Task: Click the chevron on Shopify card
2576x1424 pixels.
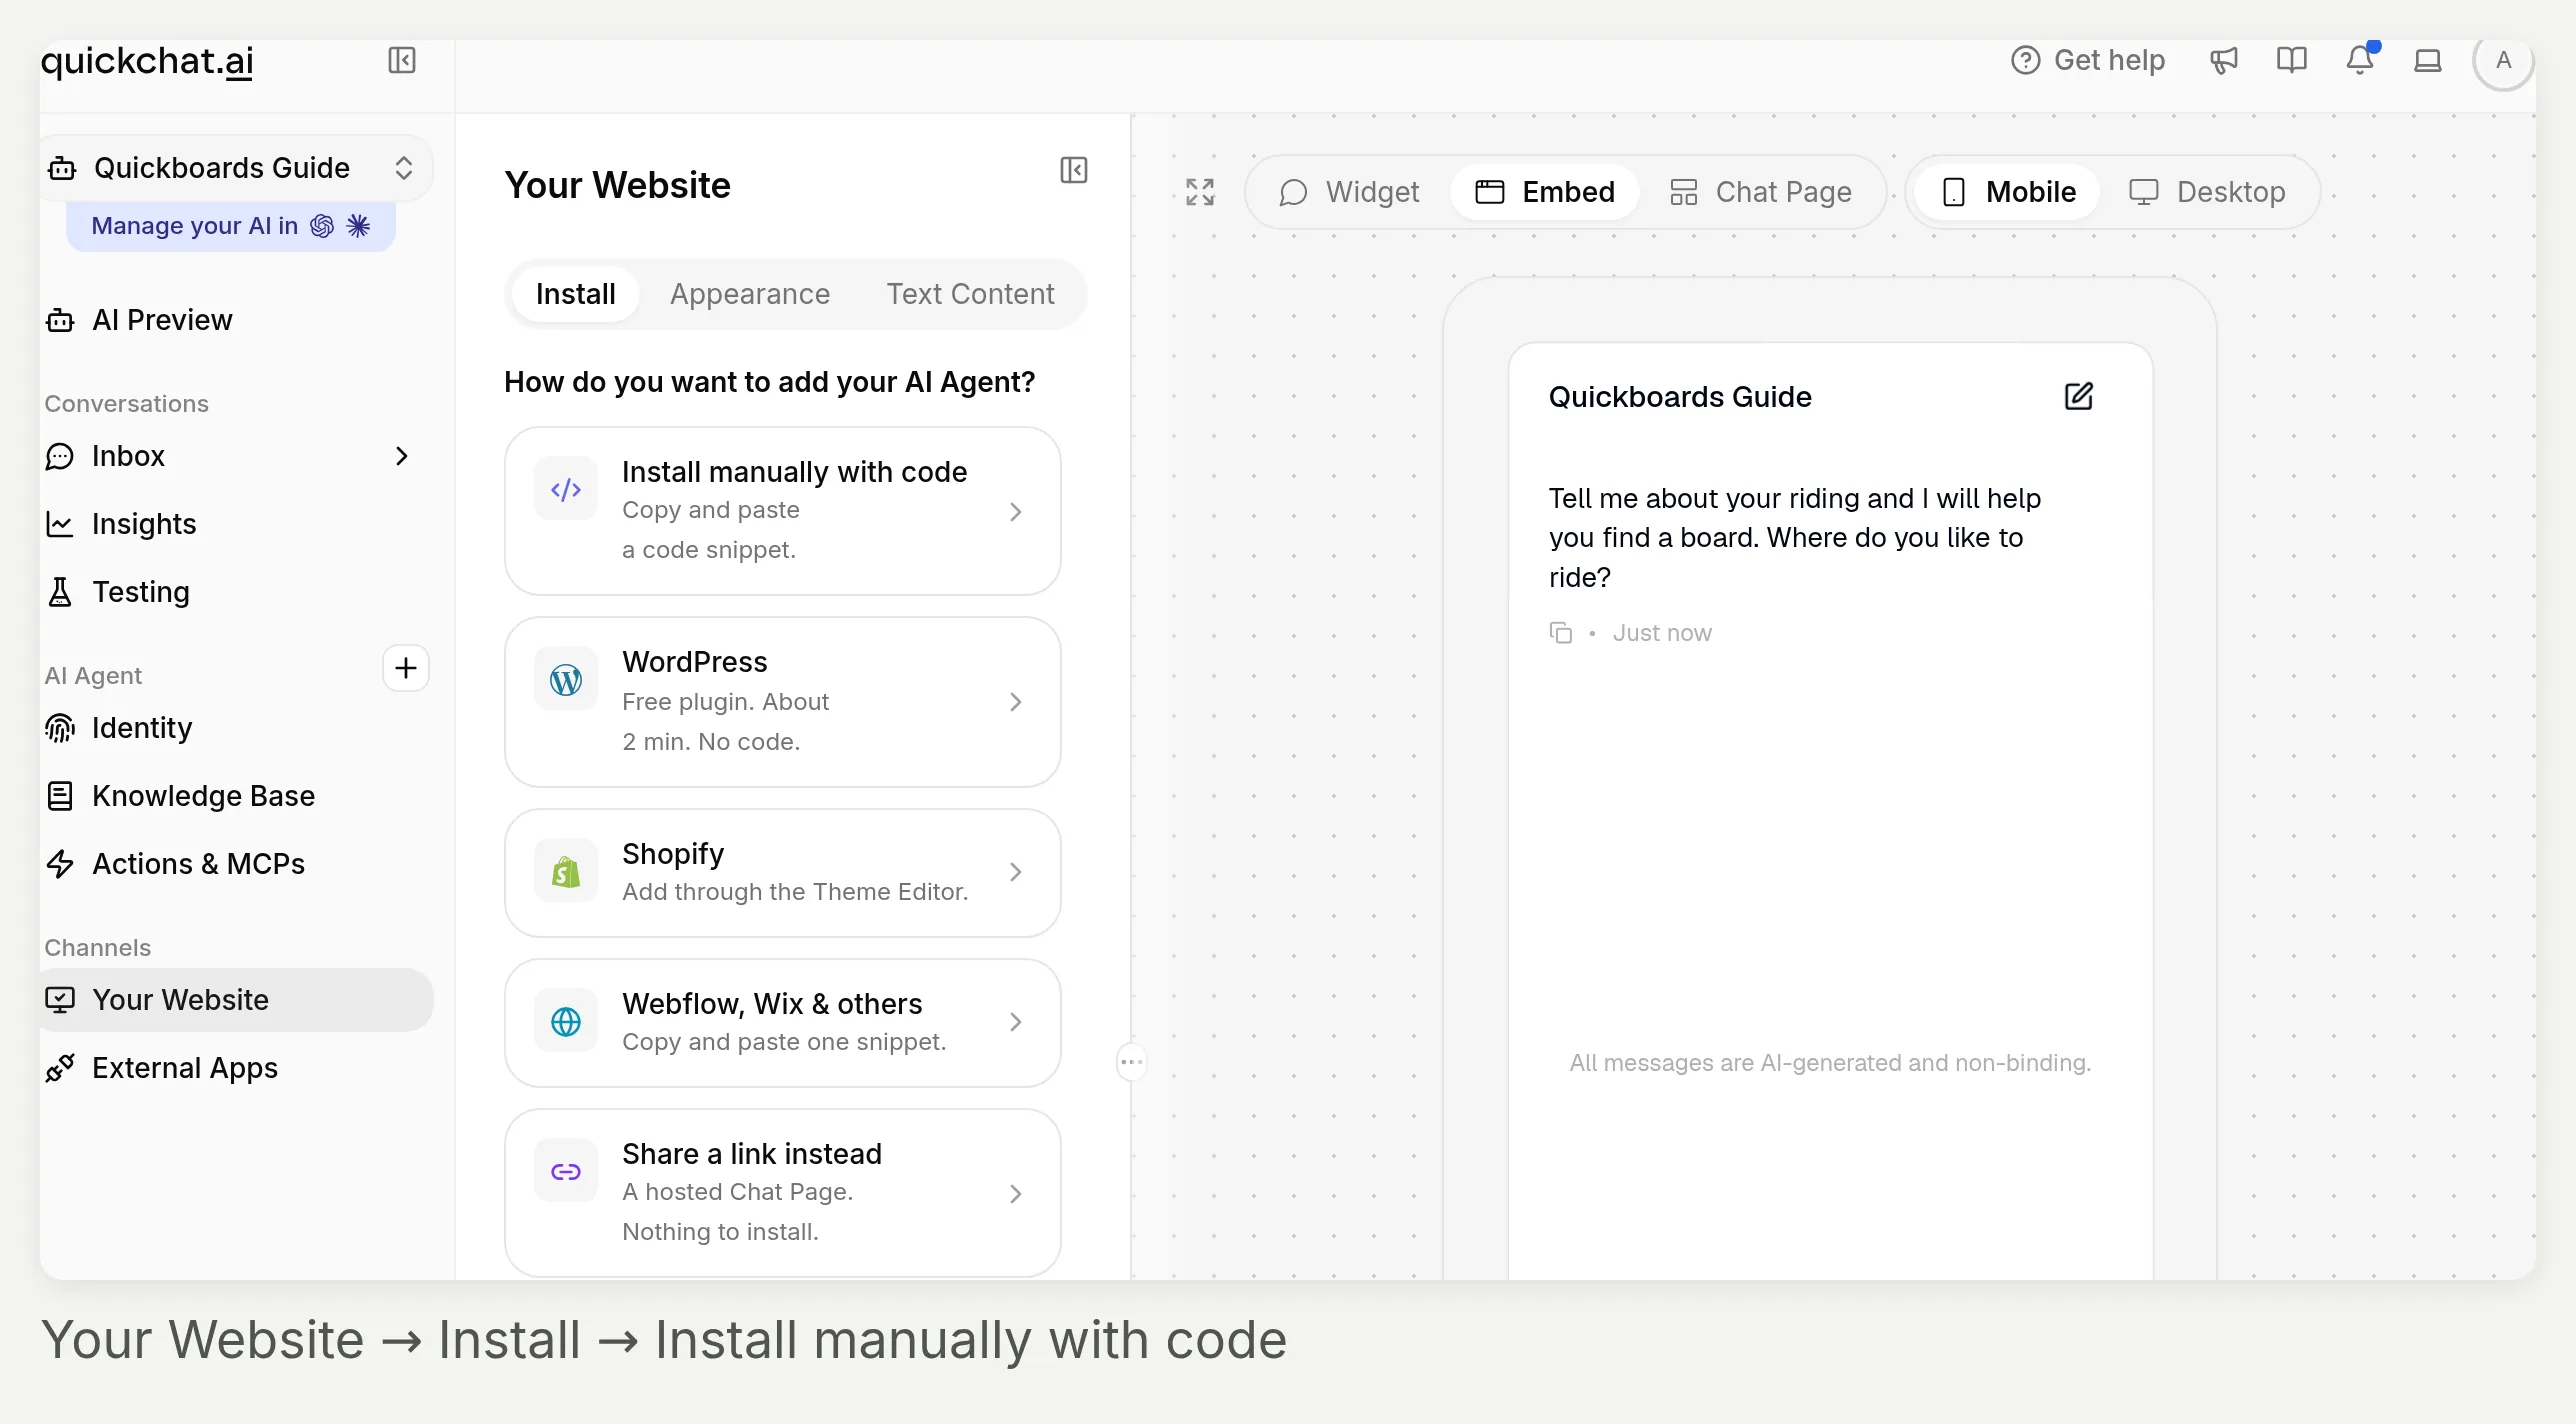Action: [1015, 872]
